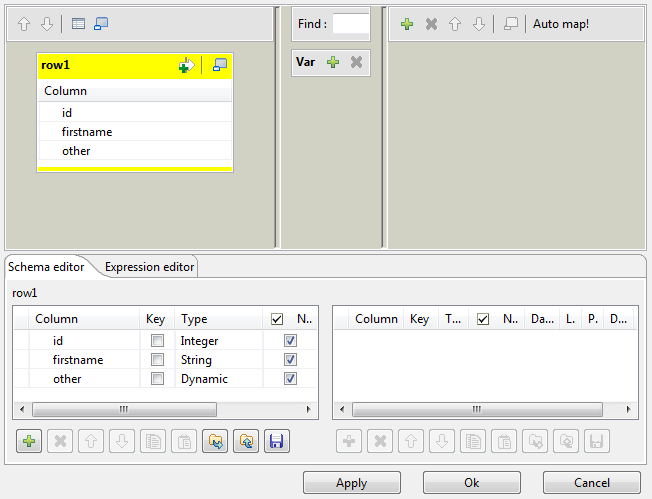The image size is (652, 499).
Task: Uncheck Nullable checkbox for firstname column
Action: pos(290,360)
